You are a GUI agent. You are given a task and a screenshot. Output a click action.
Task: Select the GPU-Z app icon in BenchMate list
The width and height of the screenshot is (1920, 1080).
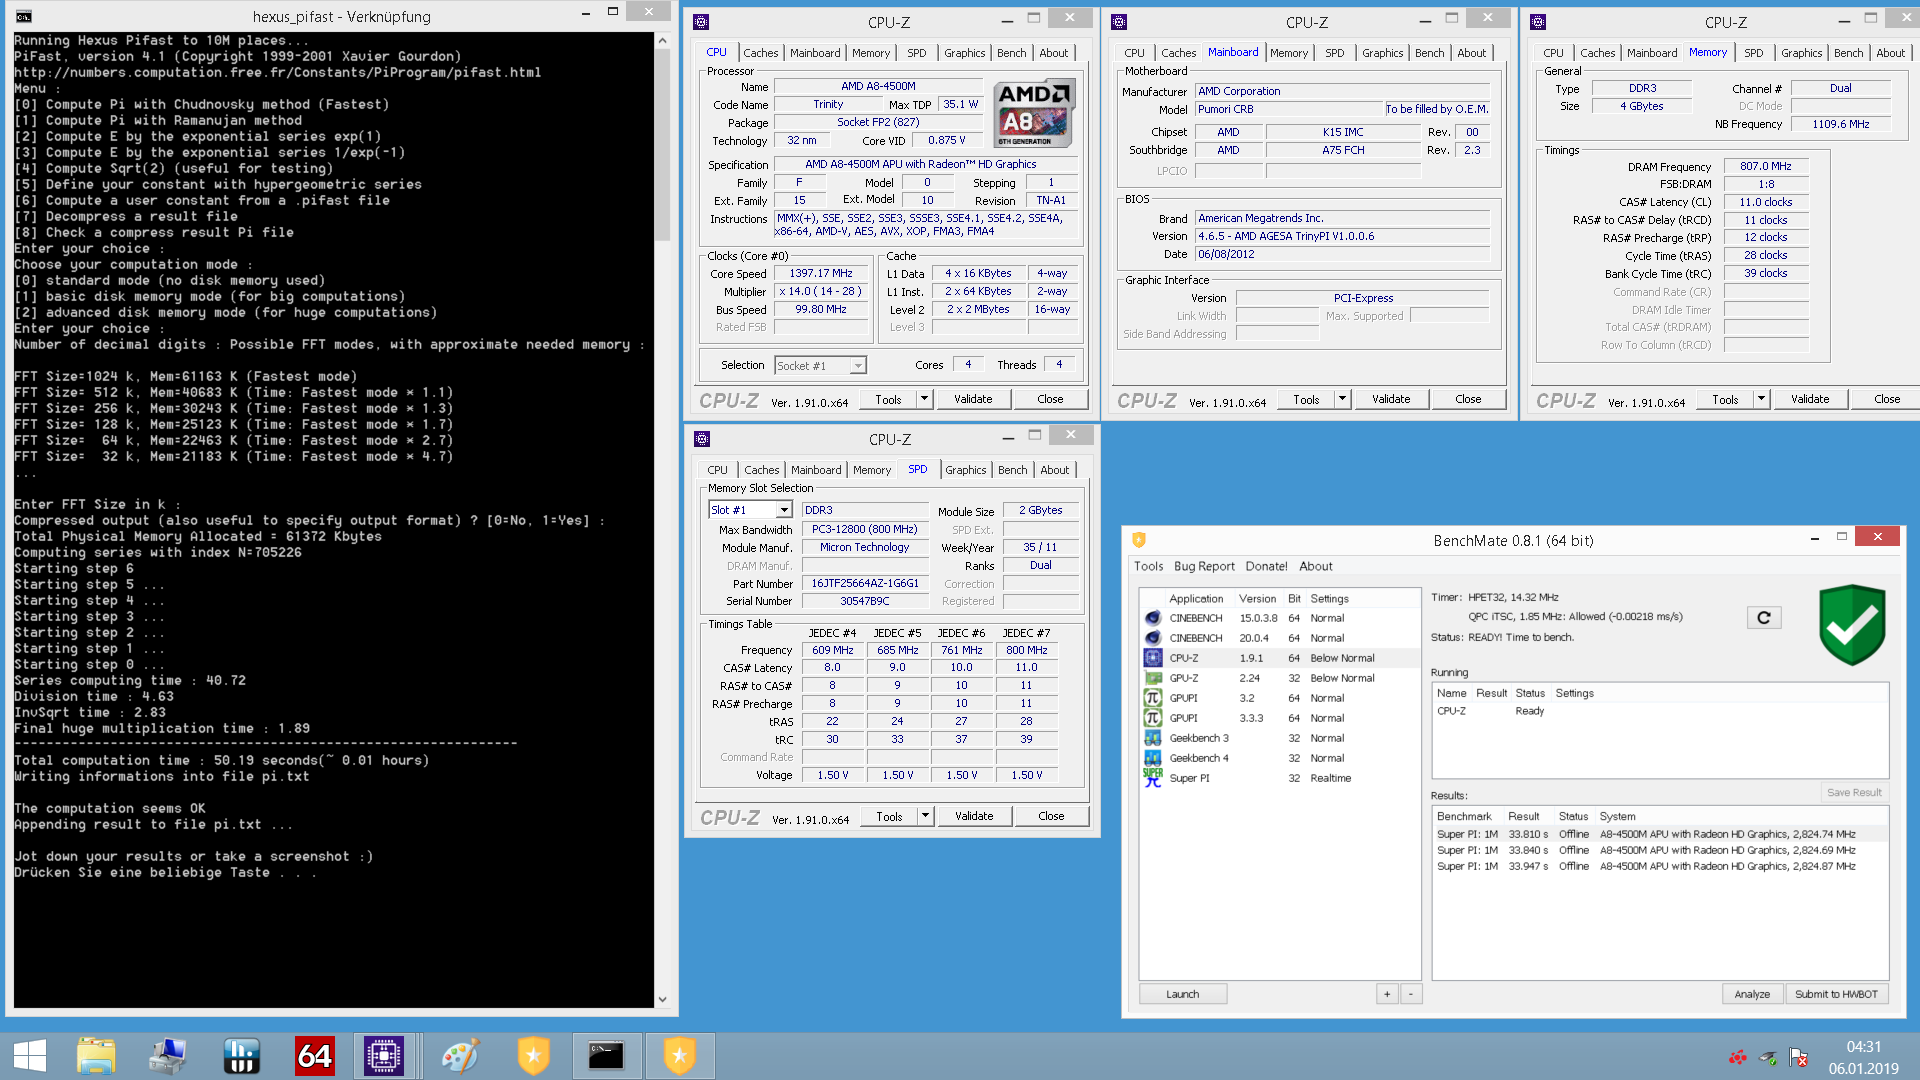click(1152, 678)
